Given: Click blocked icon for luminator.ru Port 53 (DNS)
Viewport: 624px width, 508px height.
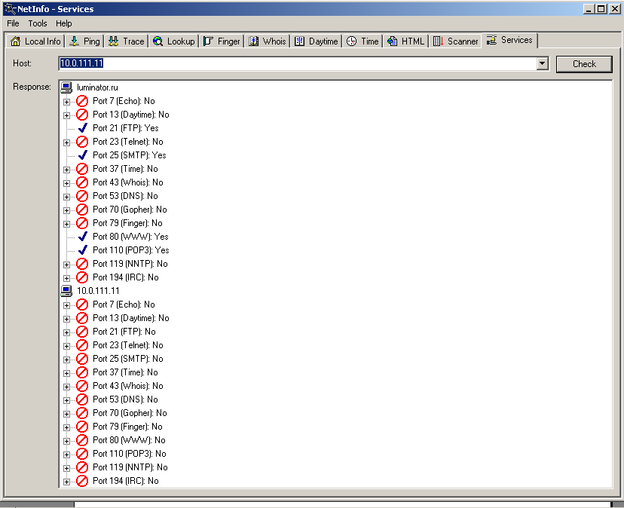Looking at the screenshot, I should 82,196.
